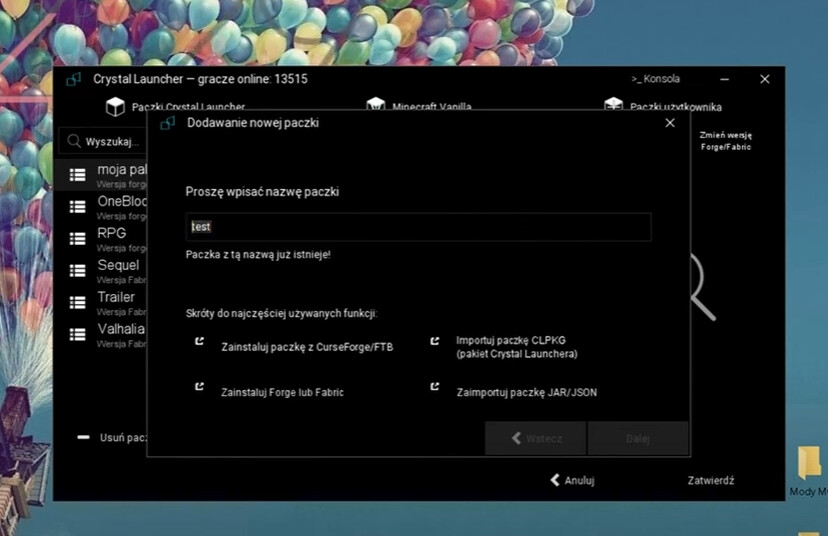828x536 pixels.
Task: Click the list icon next to RPG pack
Action: (x=77, y=238)
